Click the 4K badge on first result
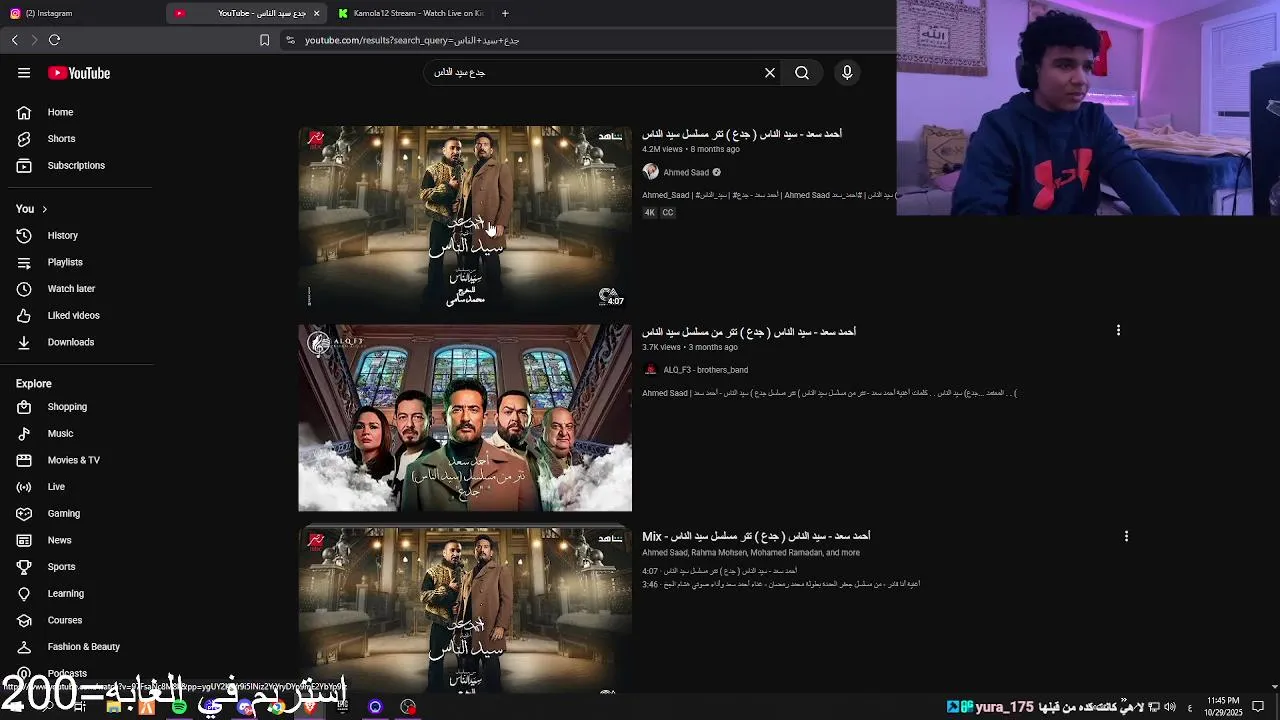 click(x=649, y=213)
